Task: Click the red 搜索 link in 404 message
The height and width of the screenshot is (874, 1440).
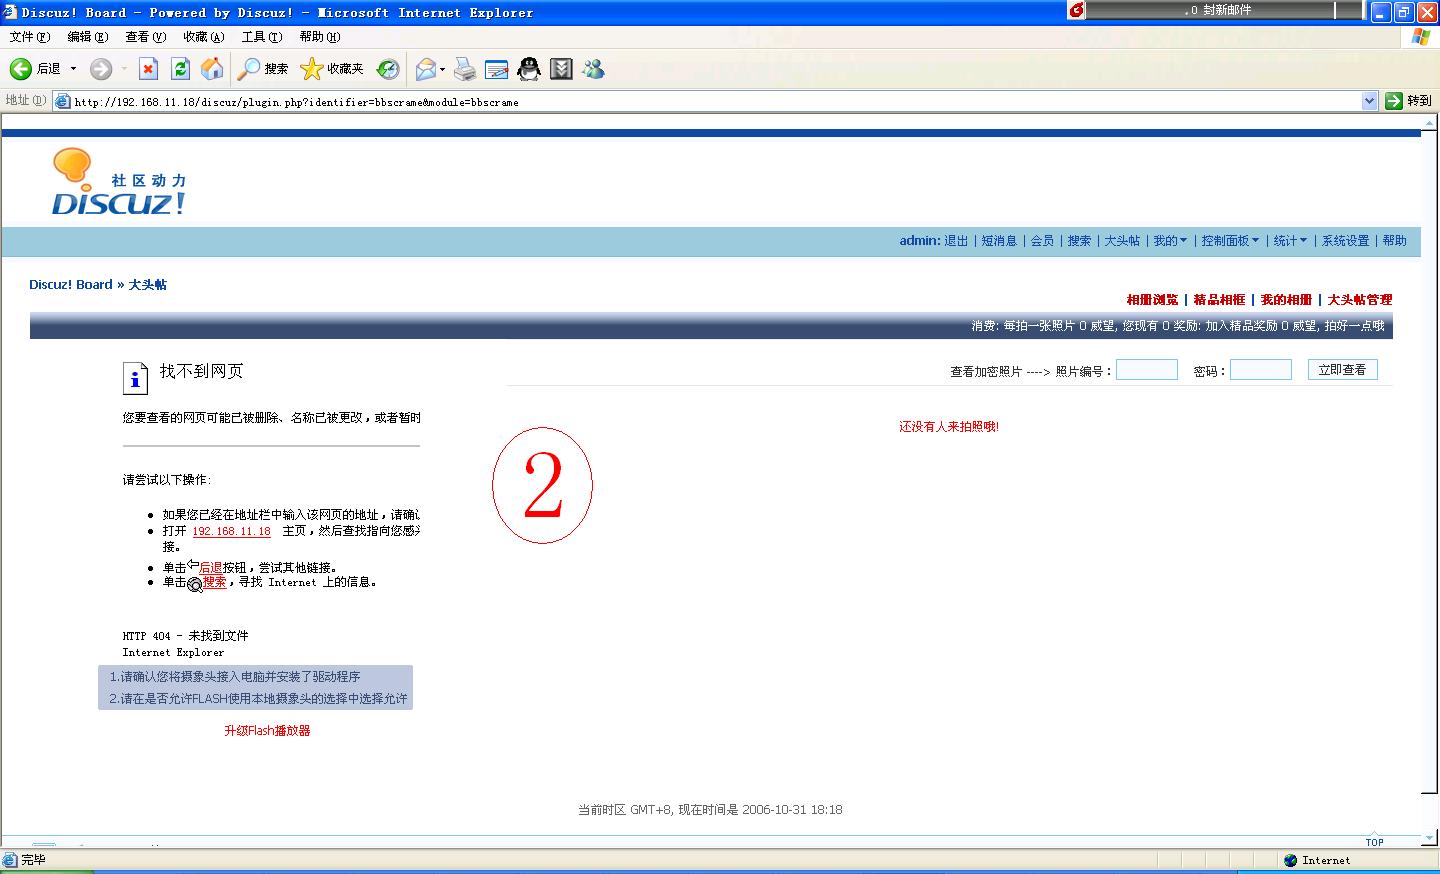Action: 214,582
